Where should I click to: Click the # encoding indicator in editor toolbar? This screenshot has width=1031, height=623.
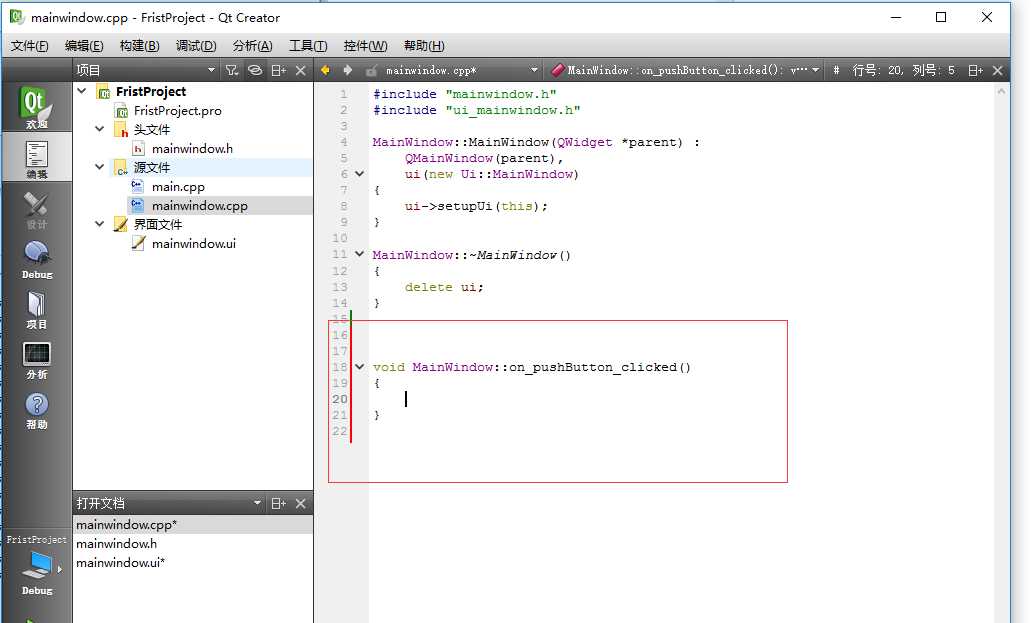tap(836, 70)
